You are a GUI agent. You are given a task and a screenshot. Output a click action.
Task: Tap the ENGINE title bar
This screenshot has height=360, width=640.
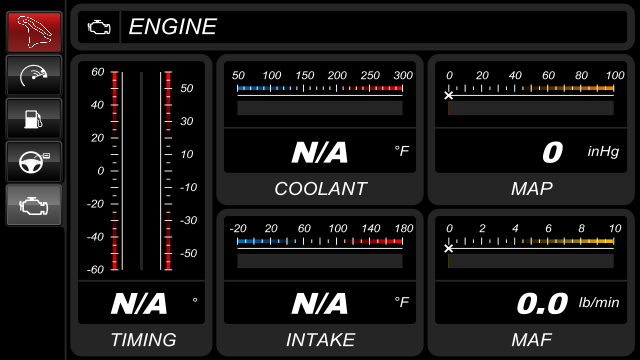click(x=353, y=27)
